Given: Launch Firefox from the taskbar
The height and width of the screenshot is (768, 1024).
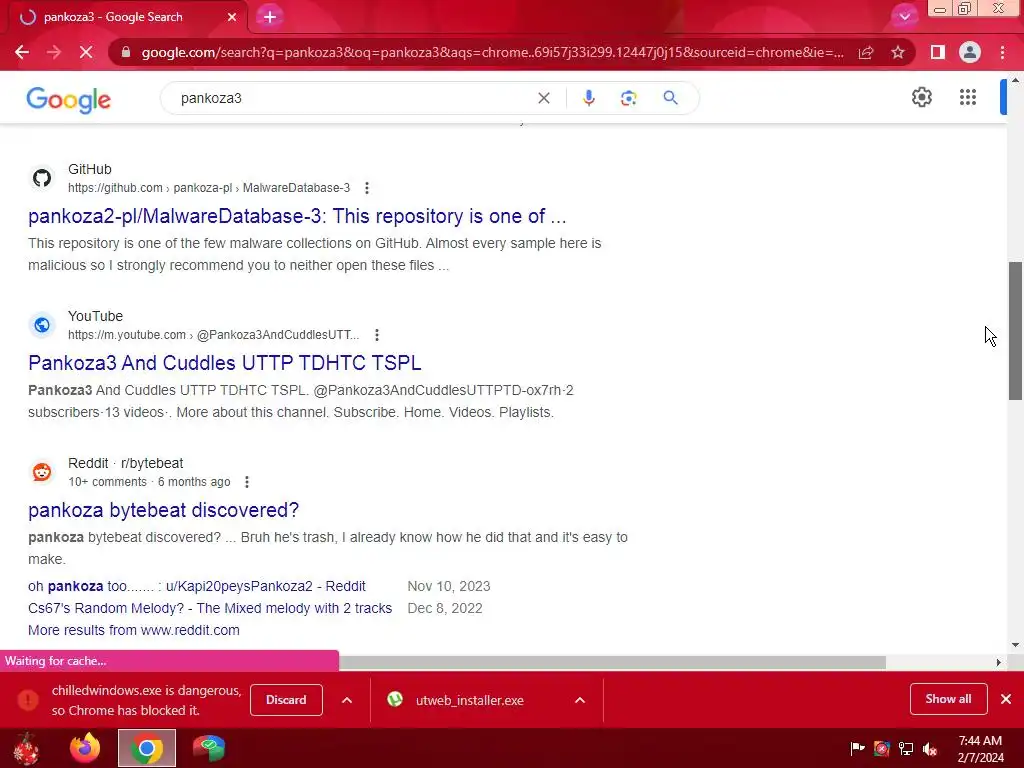Looking at the screenshot, I should 85,748.
